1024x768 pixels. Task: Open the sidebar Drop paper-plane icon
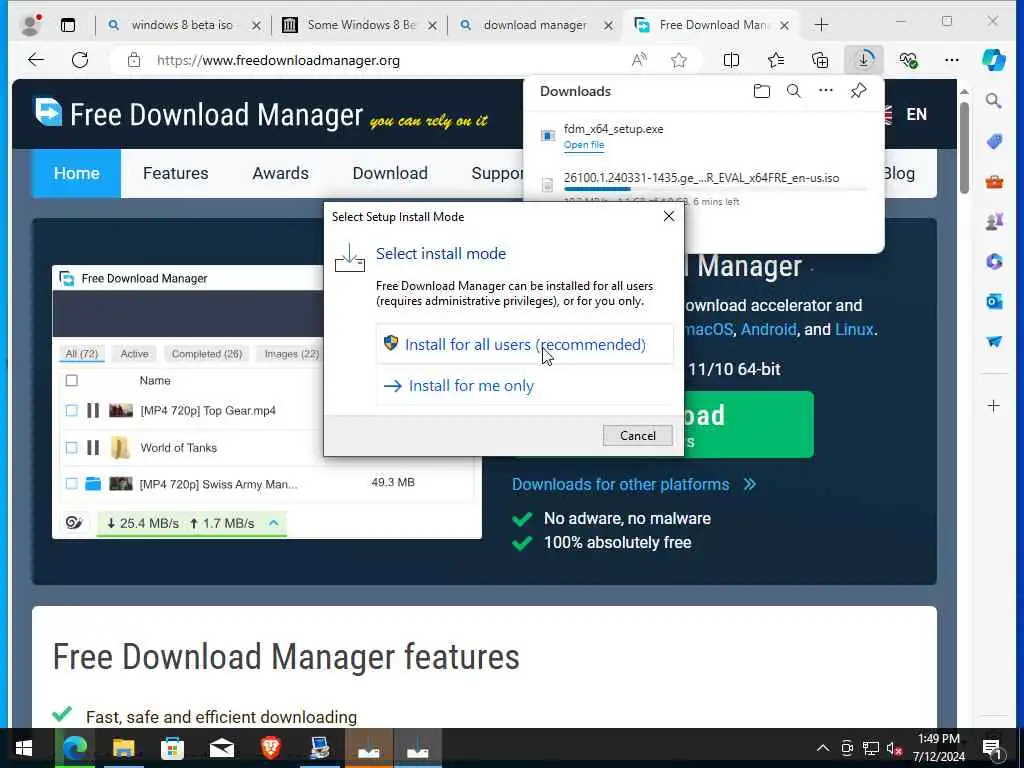coord(994,342)
